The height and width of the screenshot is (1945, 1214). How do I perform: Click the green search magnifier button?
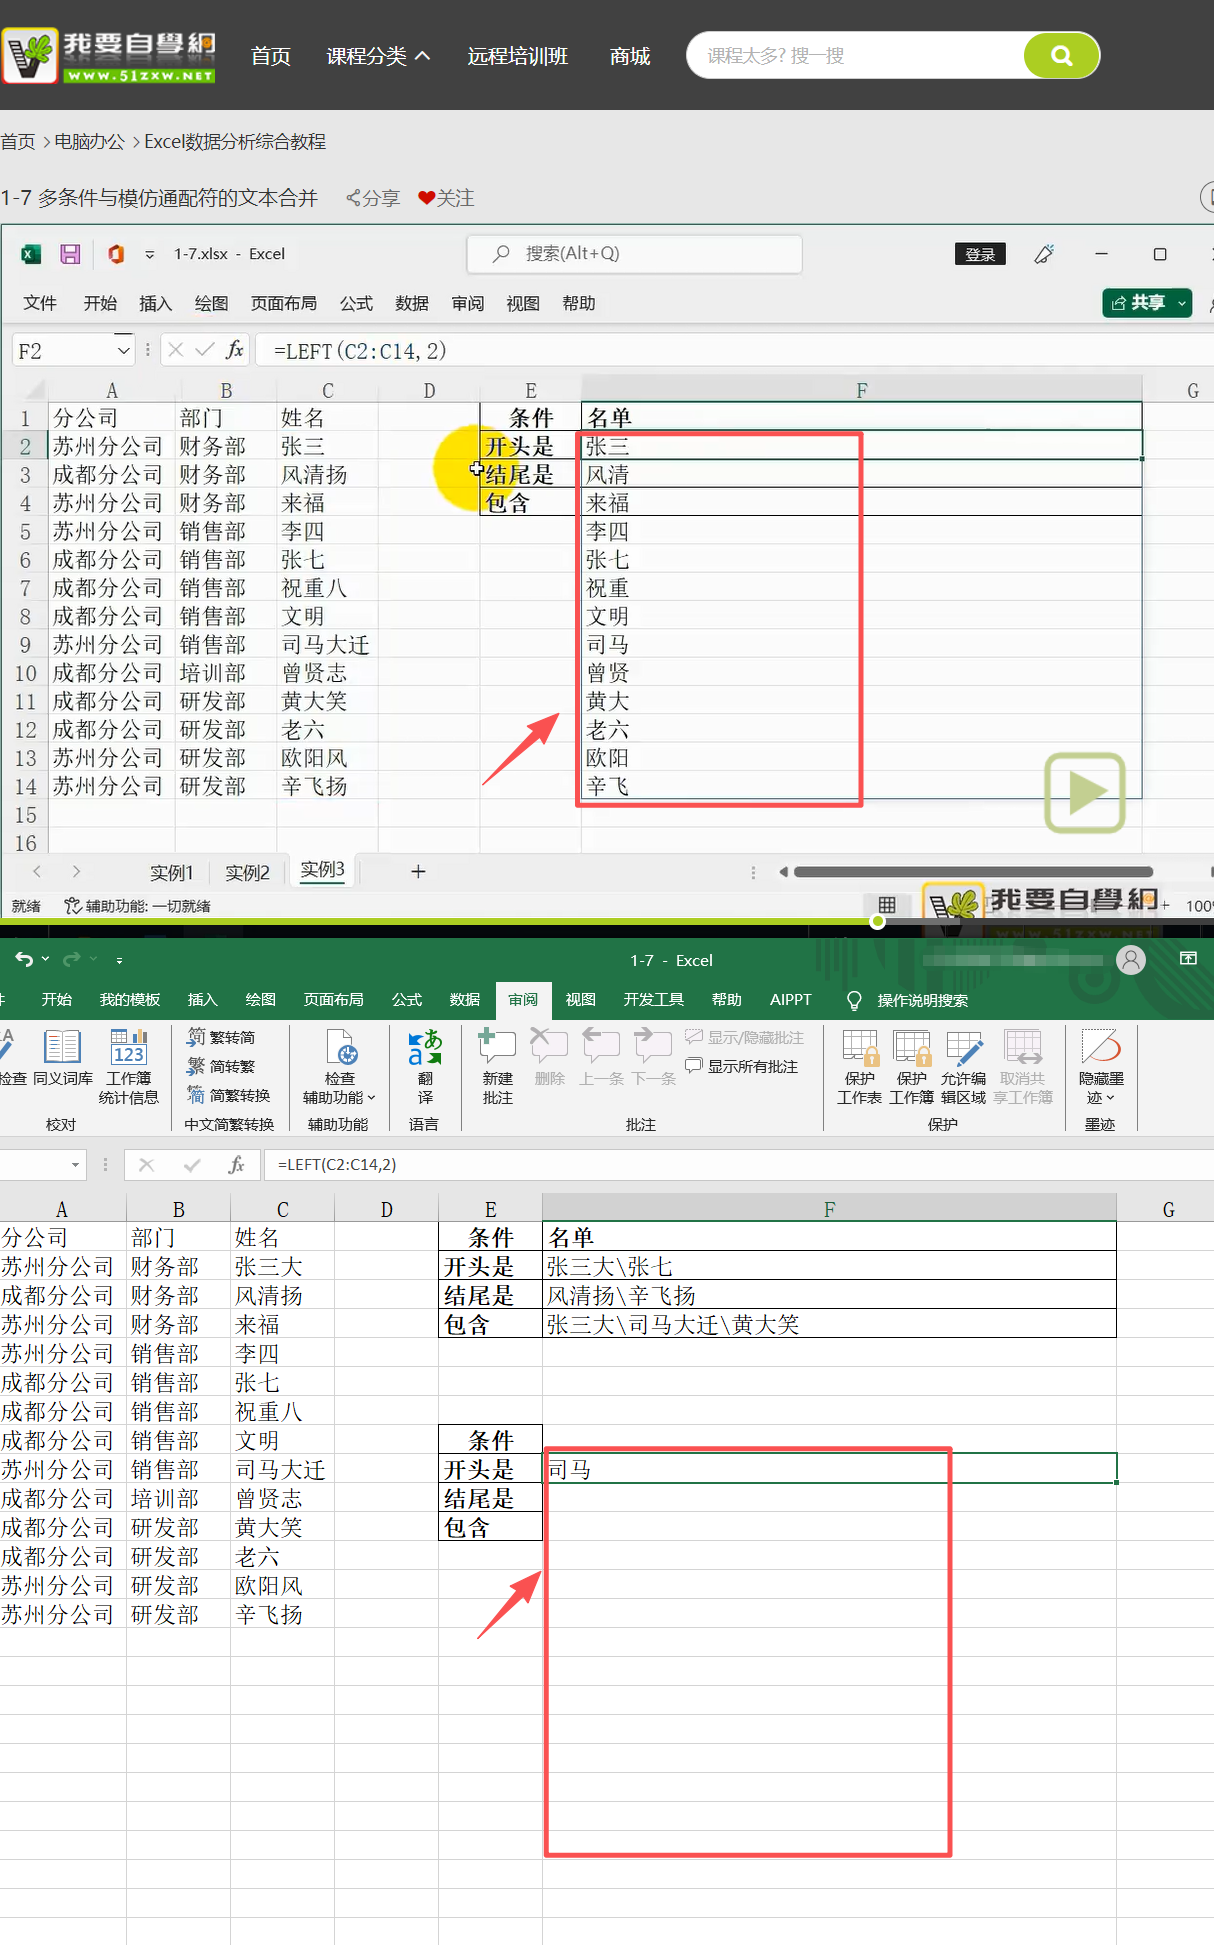click(1061, 55)
